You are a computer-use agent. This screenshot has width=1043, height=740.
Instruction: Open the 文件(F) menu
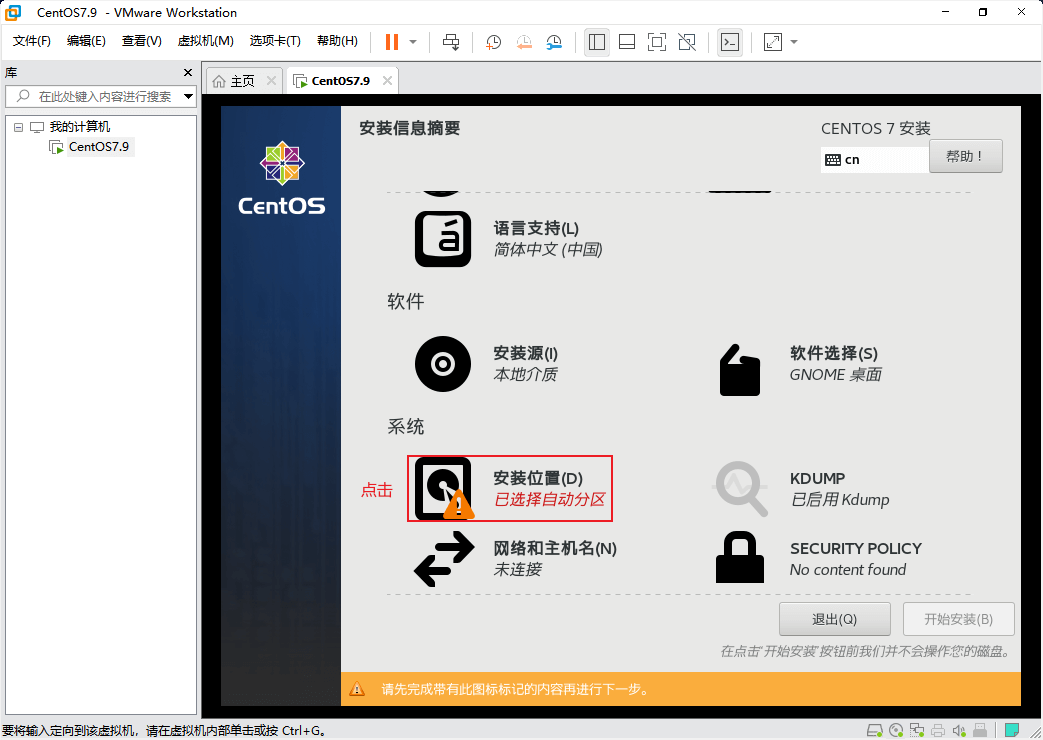click(31, 41)
